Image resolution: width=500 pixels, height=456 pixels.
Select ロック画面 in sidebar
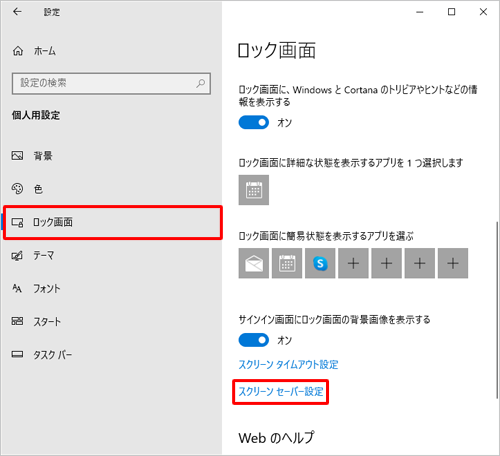click(x=113, y=222)
